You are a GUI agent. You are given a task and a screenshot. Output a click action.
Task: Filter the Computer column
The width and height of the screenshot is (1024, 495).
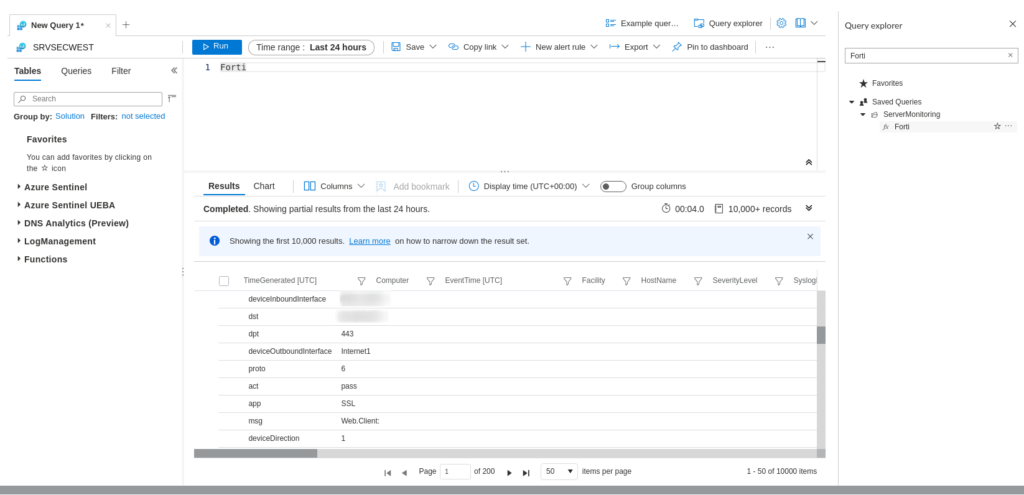(430, 281)
